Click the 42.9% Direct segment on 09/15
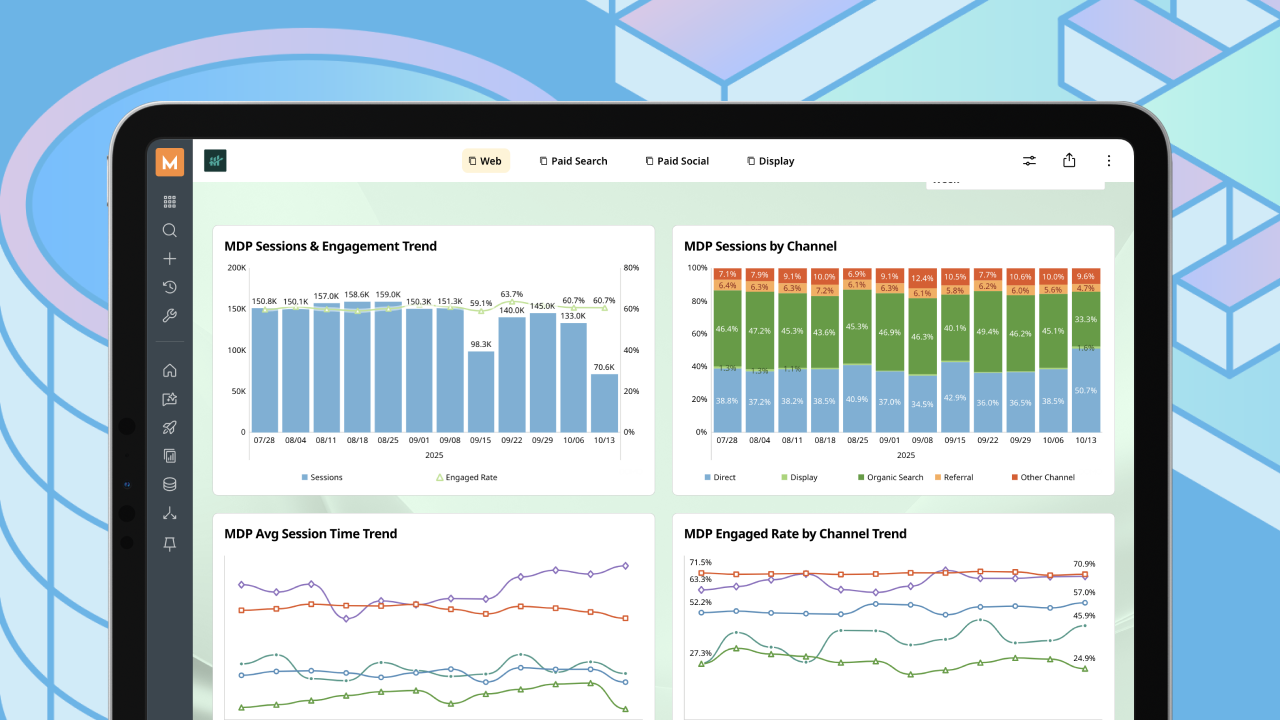The height and width of the screenshot is (720, 1280). pos(955,397)
